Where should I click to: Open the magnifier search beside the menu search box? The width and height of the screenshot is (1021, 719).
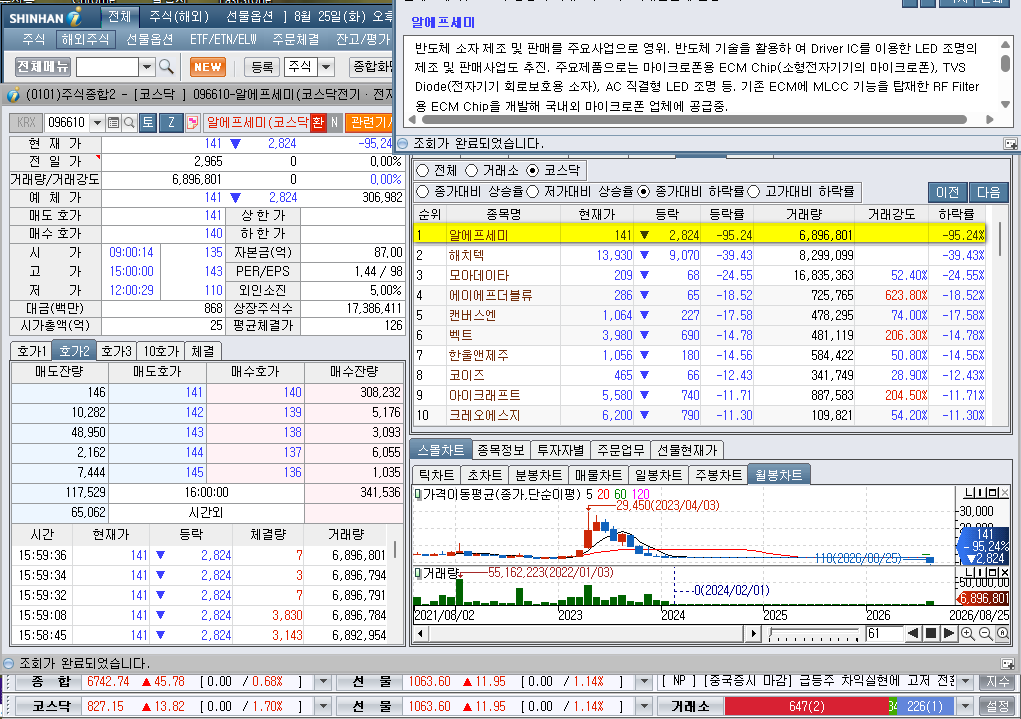pos(165,66)
